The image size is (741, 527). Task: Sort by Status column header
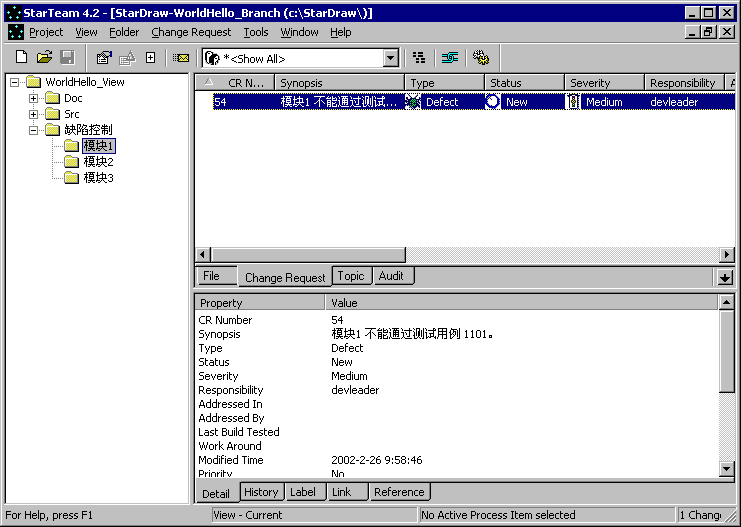coord(524,83)
